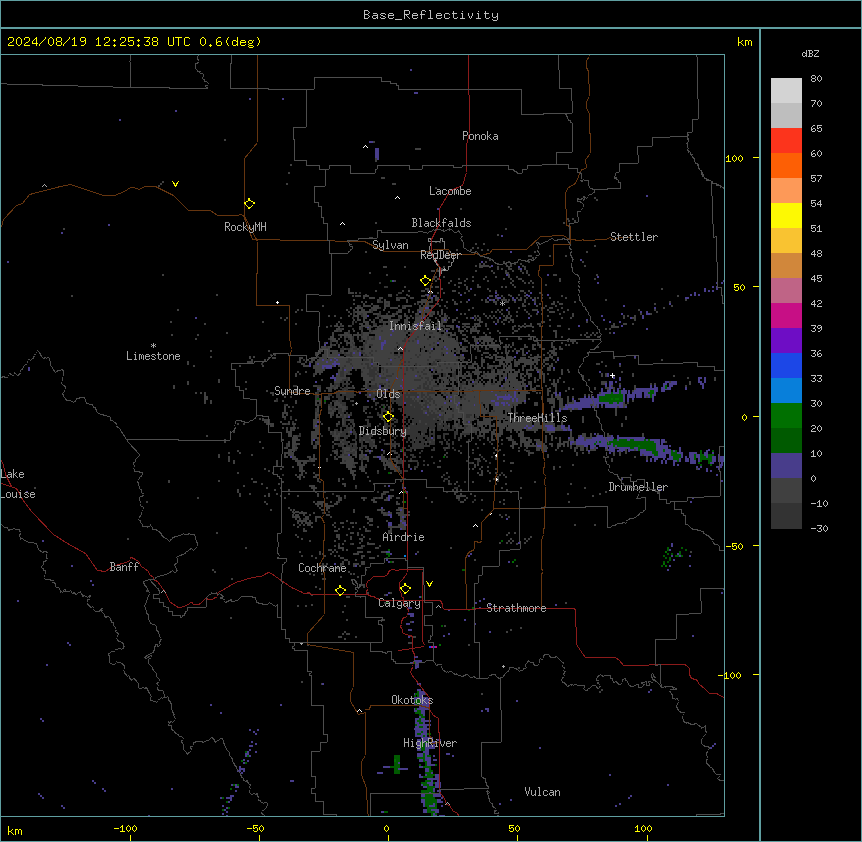Click the Drumheller city label
Viewport: 862px width, 842px height.
(638, 487)
